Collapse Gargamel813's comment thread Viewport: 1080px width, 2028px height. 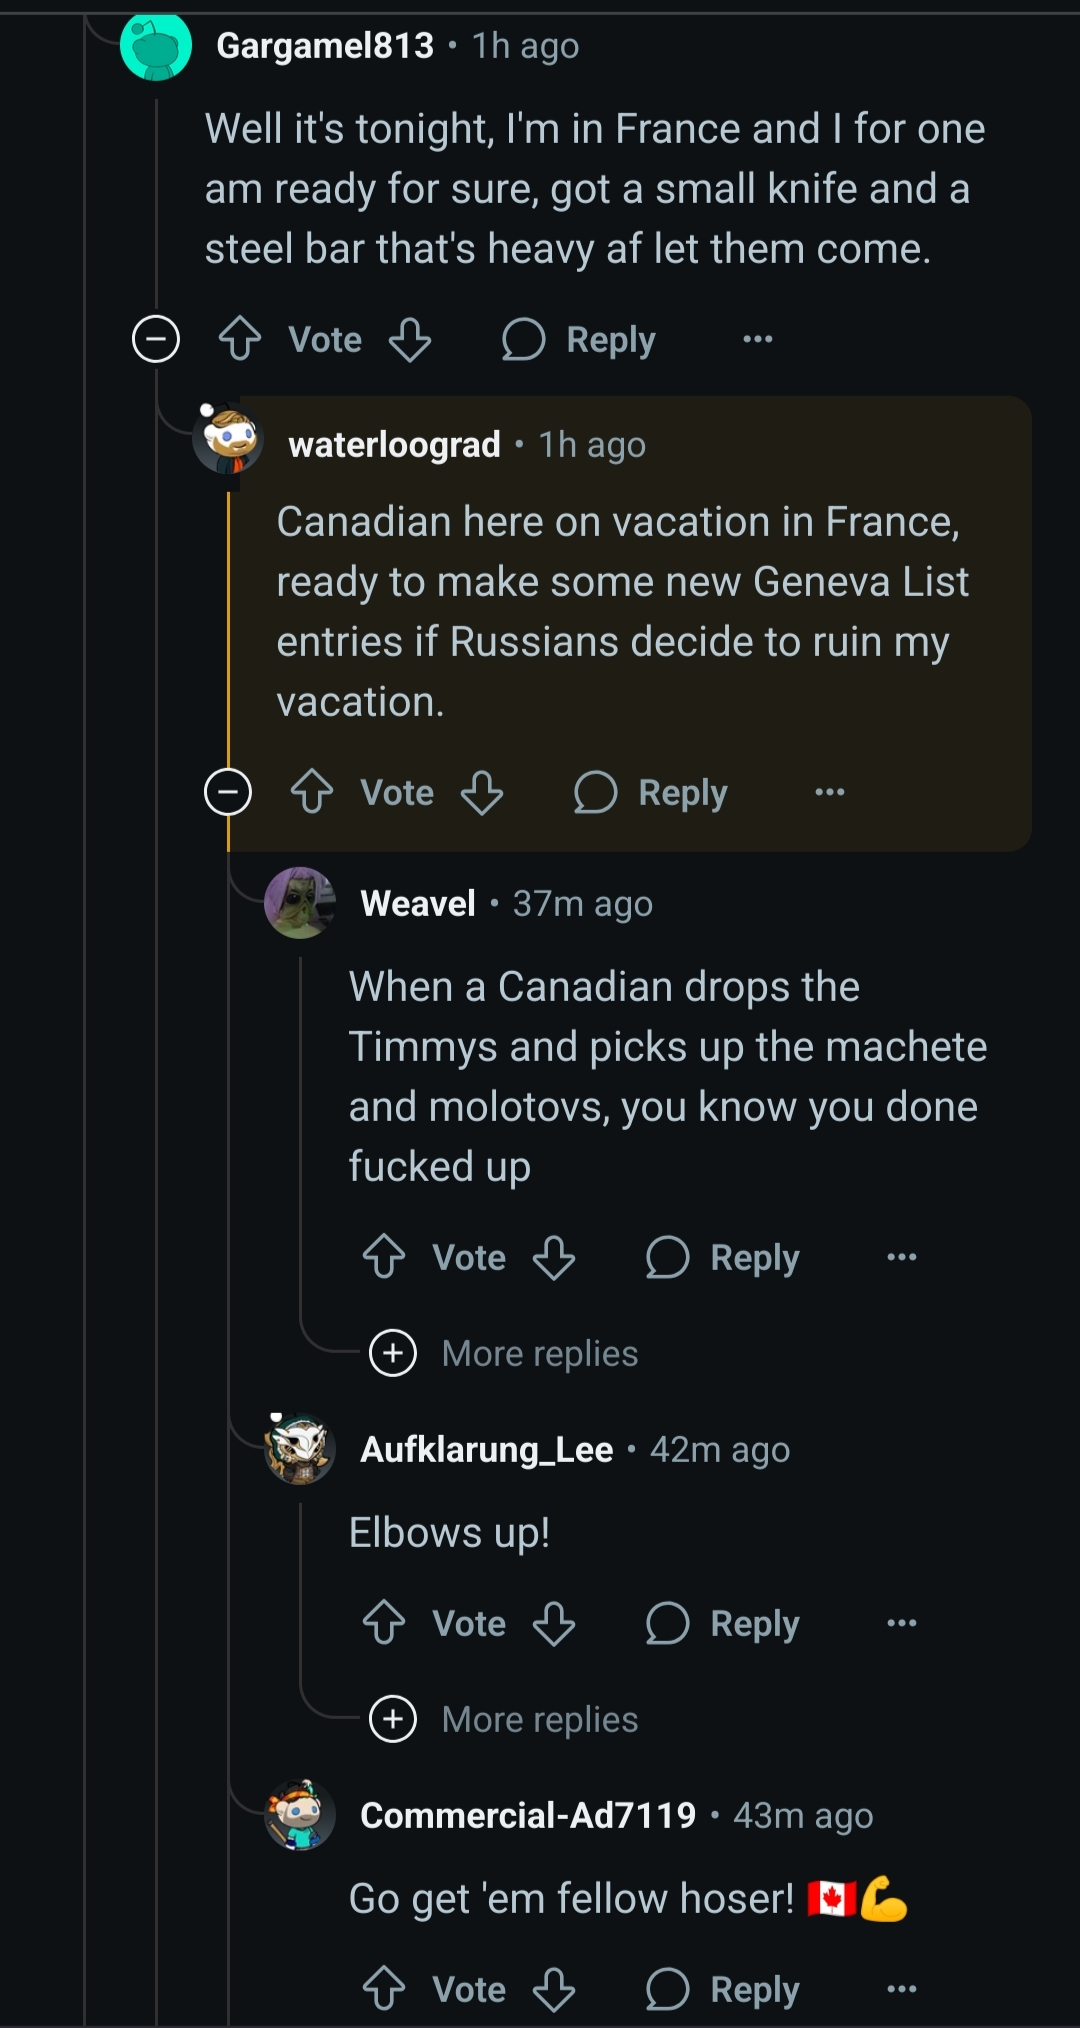(156, 339)
